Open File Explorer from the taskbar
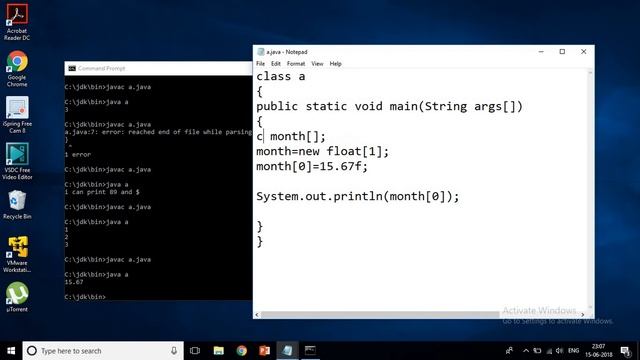 [219, 351]
